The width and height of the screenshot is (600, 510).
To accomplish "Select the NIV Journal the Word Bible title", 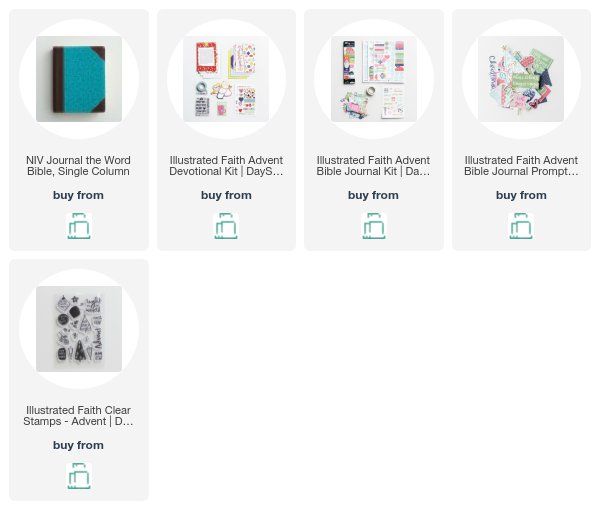I will coord(78,166).
